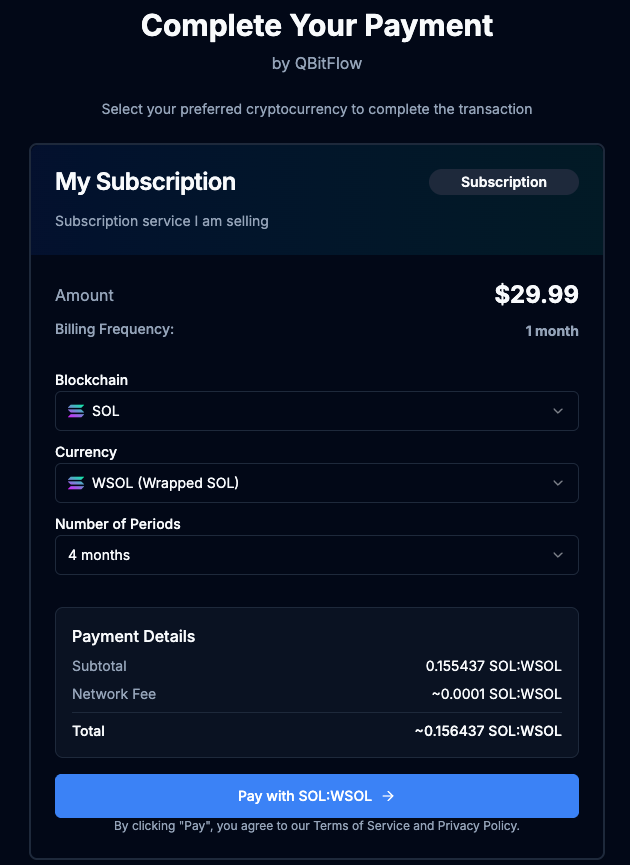Click the Solana icon beside WSOL (Wrapped SOL)
The image size is (630, 865).
point(76,483)
